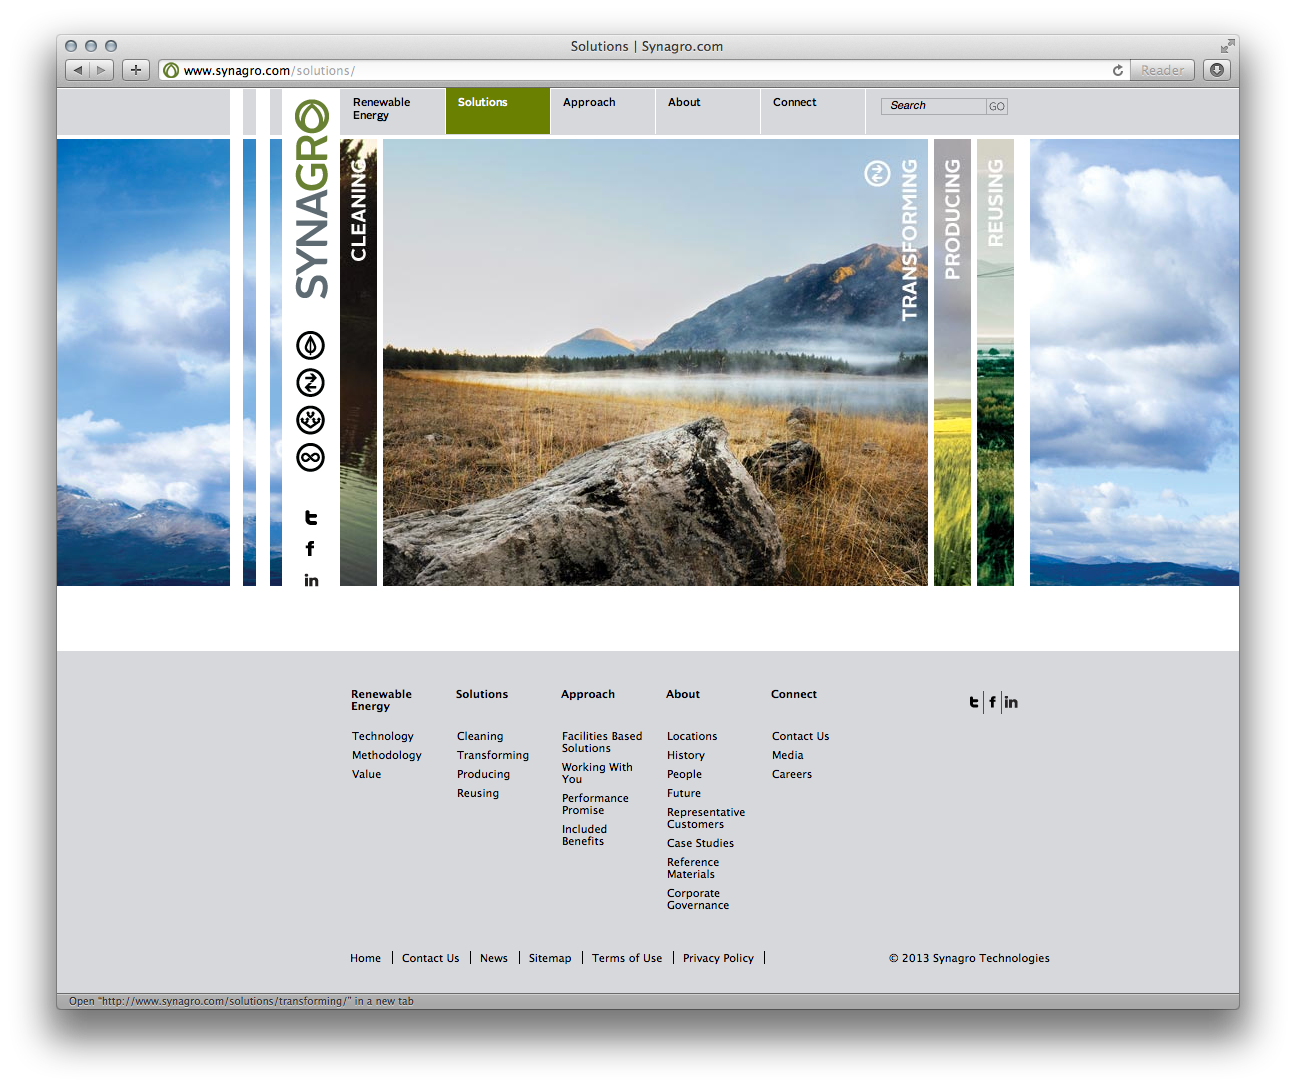Click the Safari reload page icon

pos(1117,70)
